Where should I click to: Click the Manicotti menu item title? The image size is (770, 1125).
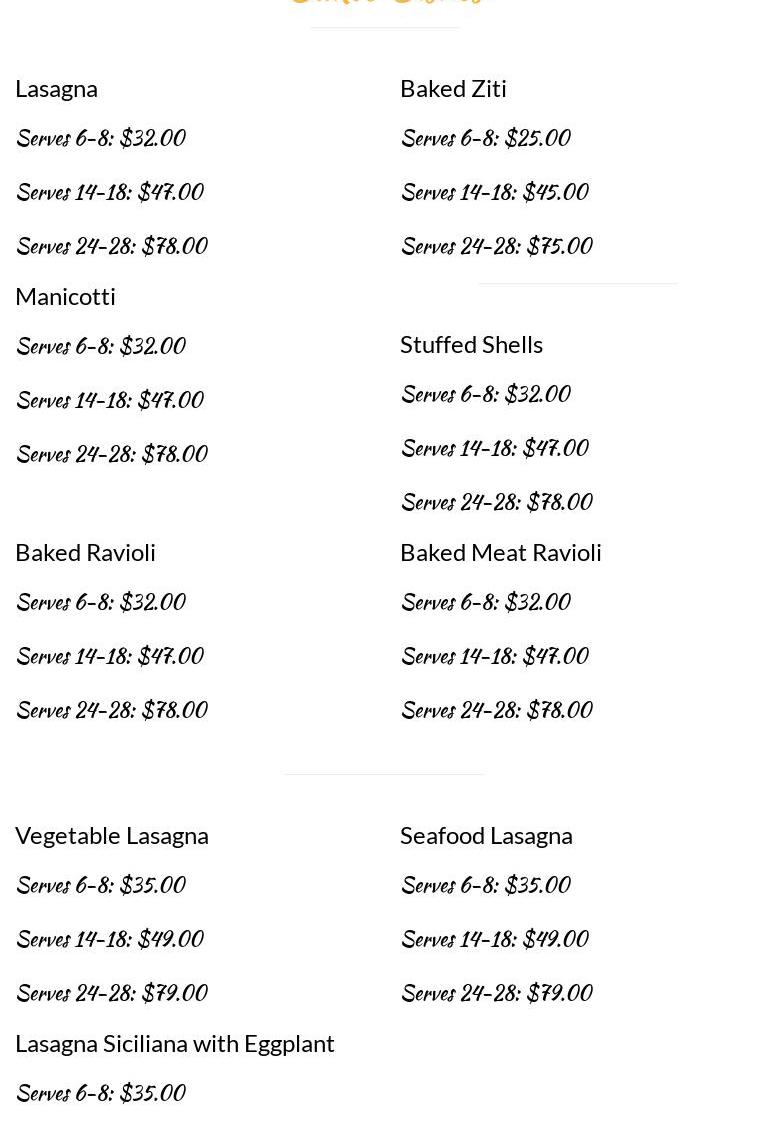click(66, 296)
